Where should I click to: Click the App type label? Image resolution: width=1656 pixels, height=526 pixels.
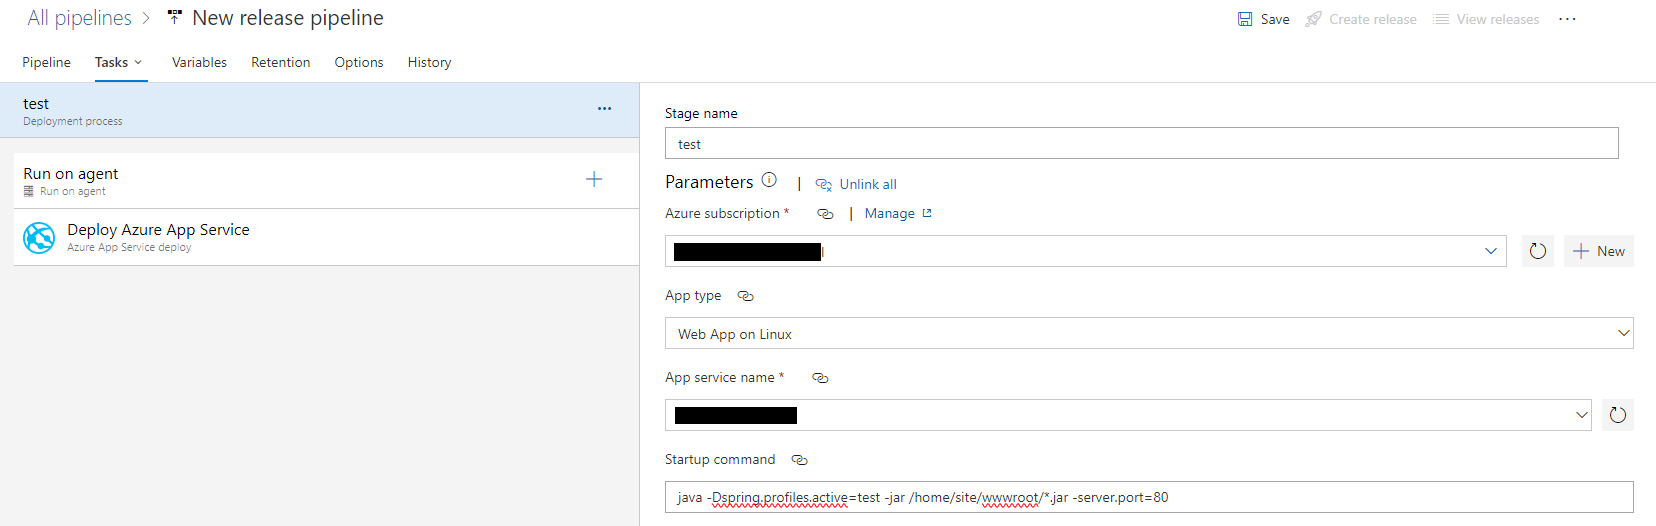[x=693, y=295]
